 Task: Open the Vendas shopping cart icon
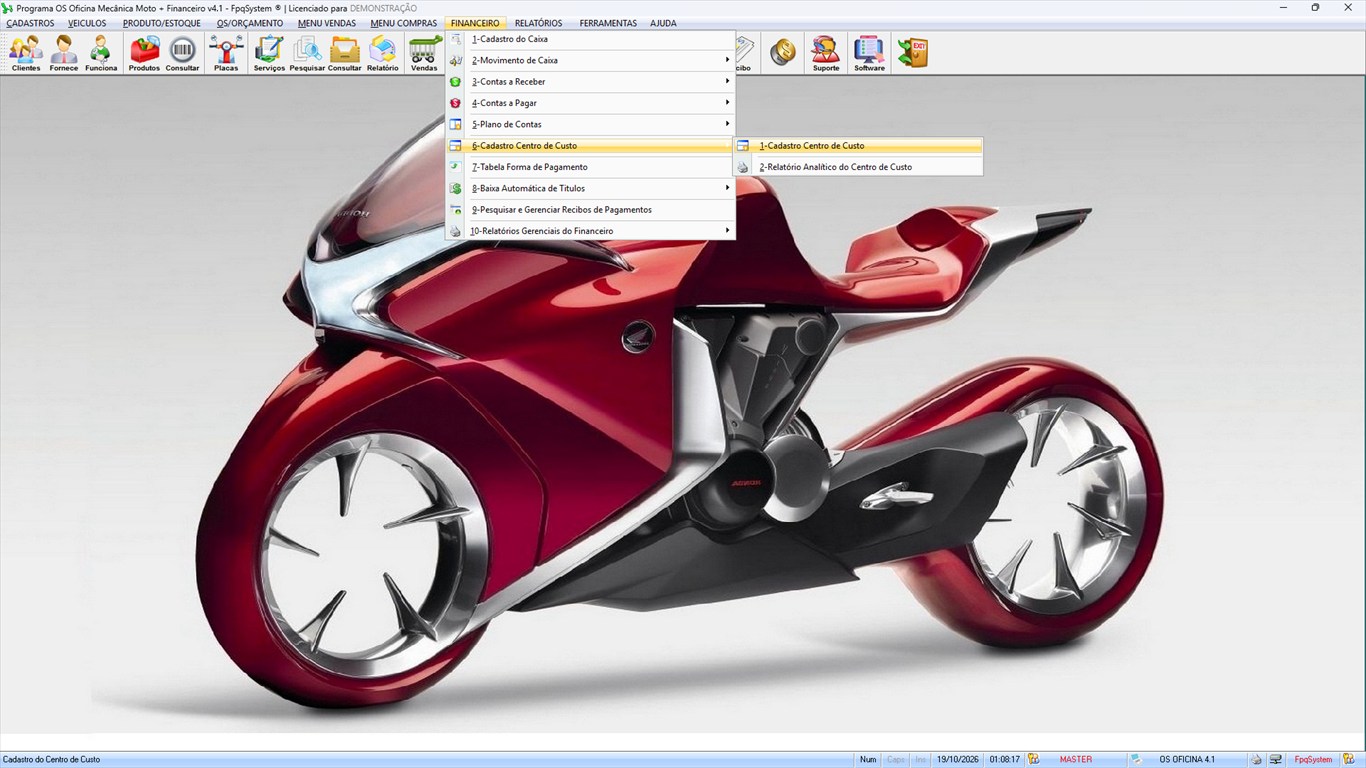425,53
